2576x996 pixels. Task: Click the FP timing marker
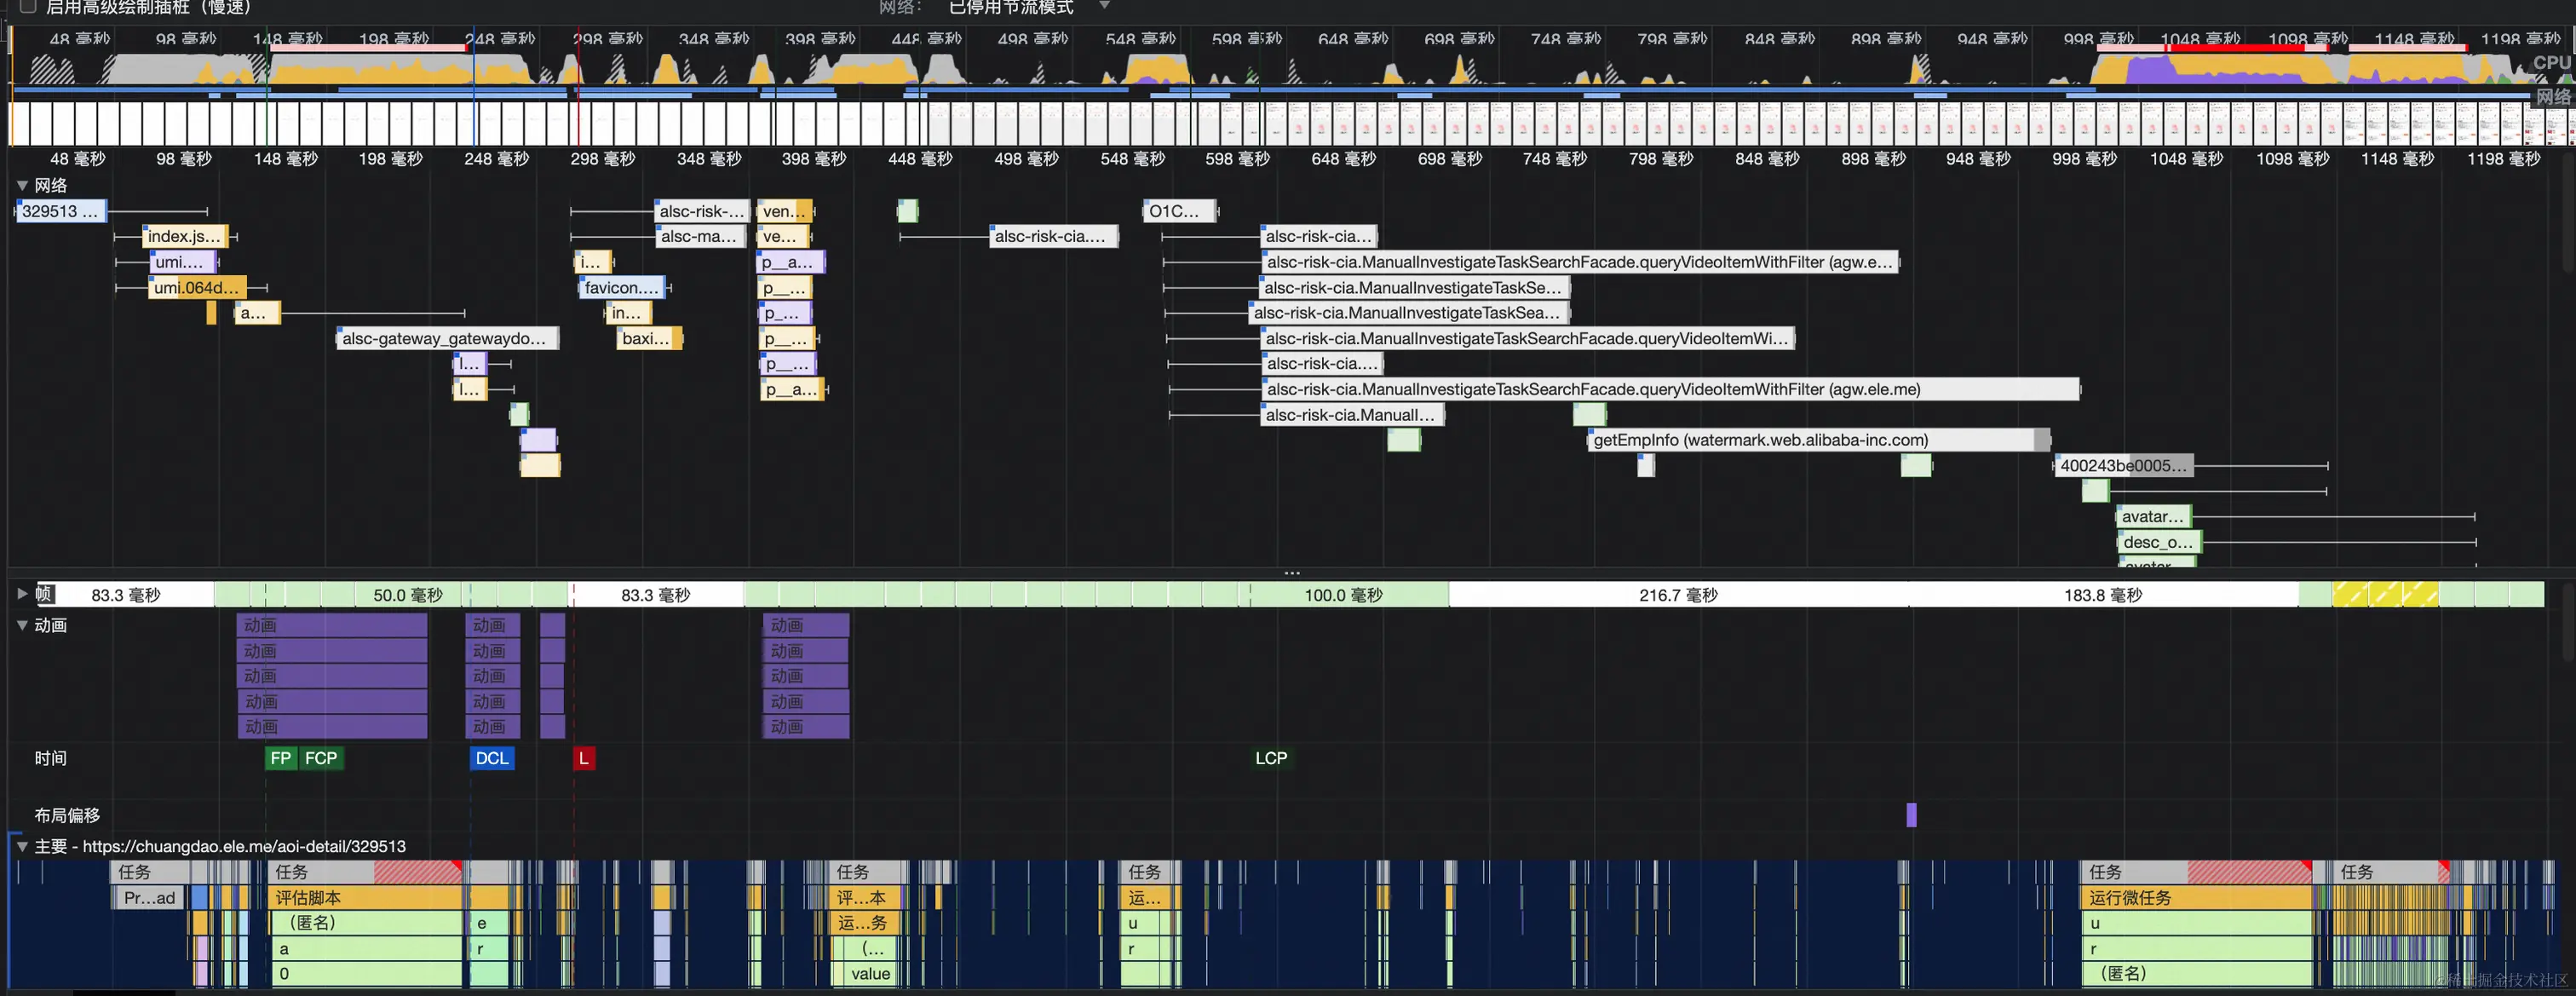pos(280,758)
